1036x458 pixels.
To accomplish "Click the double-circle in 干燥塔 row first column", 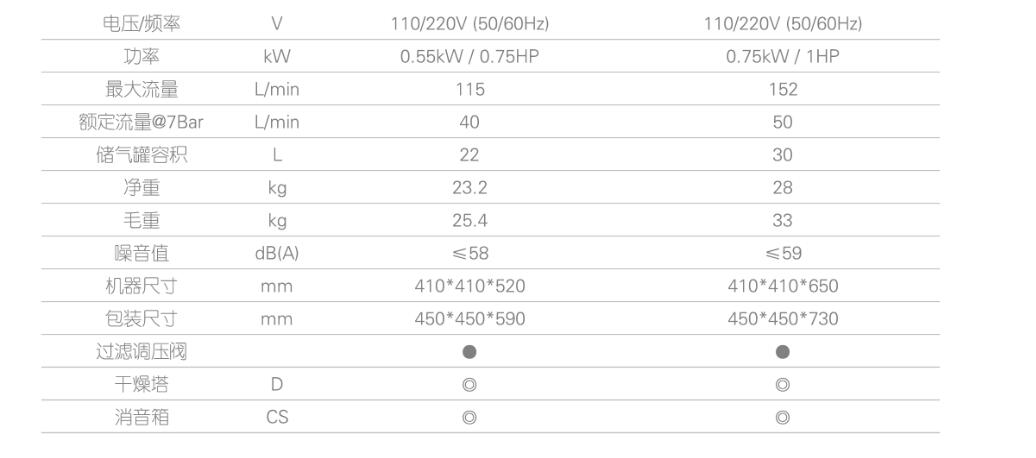I will (469, 385).
